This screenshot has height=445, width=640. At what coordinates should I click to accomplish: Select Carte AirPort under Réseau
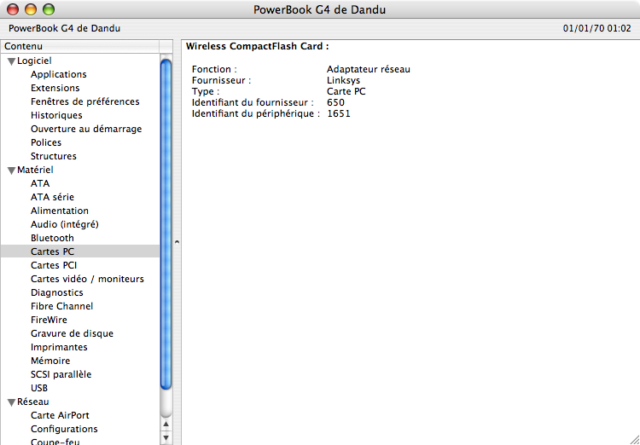click(60, 415)
